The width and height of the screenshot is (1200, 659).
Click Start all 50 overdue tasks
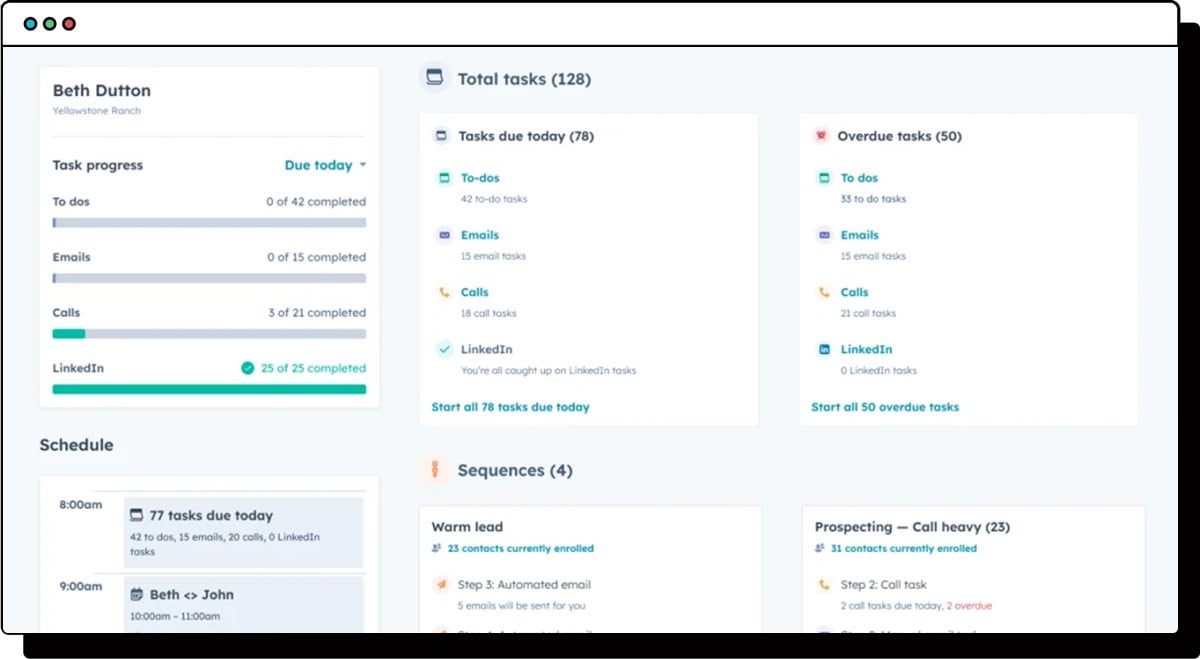click(x=884, y=407)
